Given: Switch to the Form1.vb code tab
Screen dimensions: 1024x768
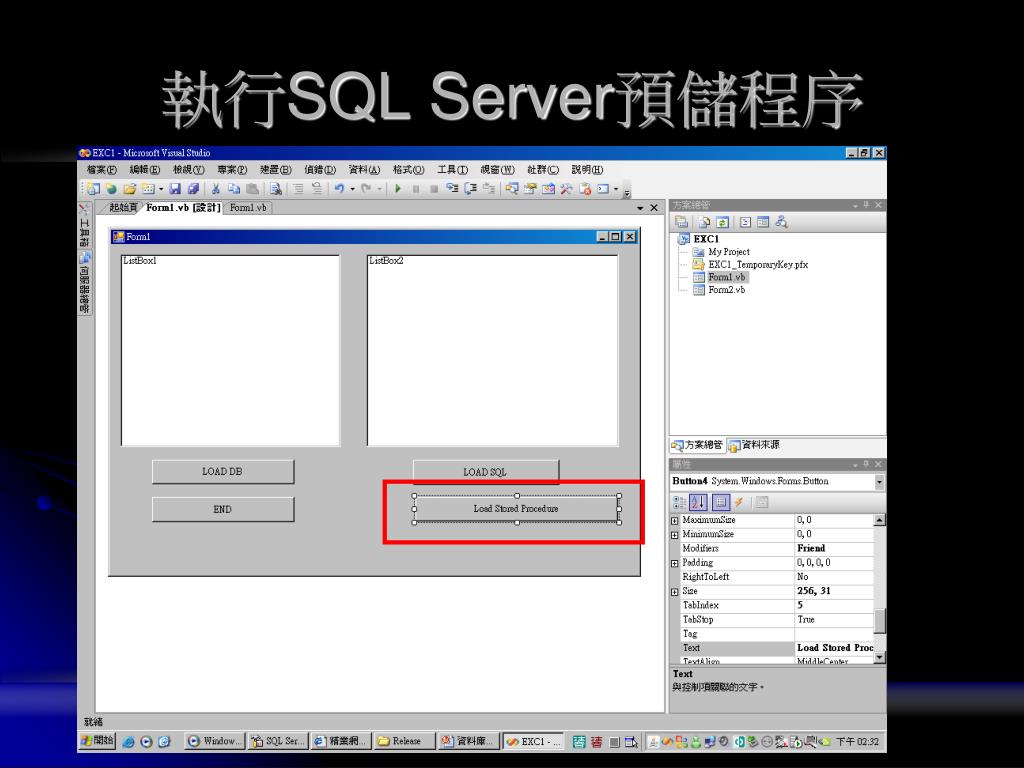Looking at the screenshot, I should (248, 208).
